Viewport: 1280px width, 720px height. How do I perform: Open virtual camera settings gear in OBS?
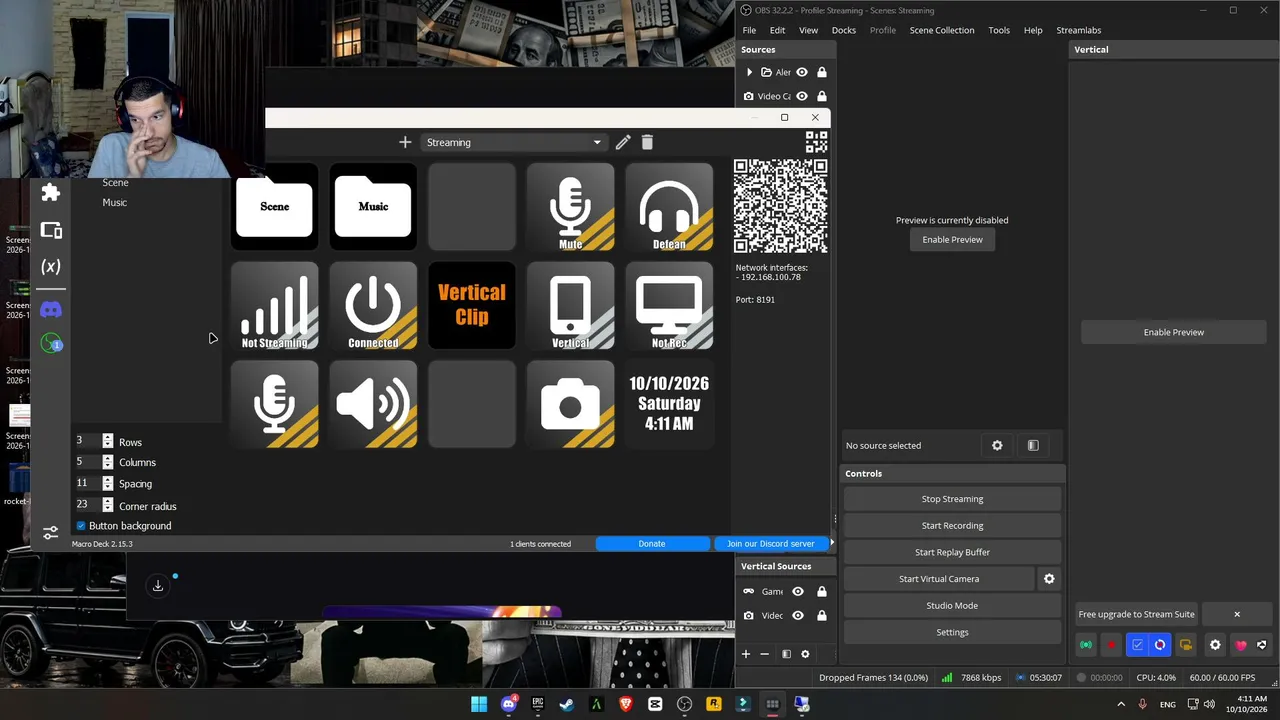[x=1049, y=578]
